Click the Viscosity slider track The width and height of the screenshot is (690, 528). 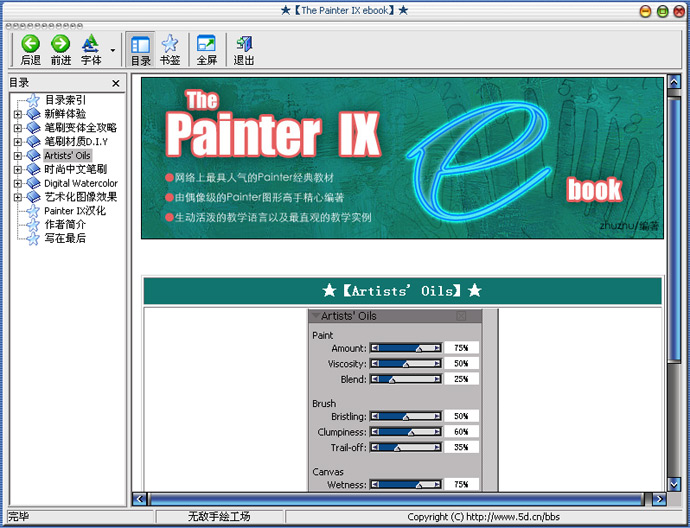(x=405, y=363)
